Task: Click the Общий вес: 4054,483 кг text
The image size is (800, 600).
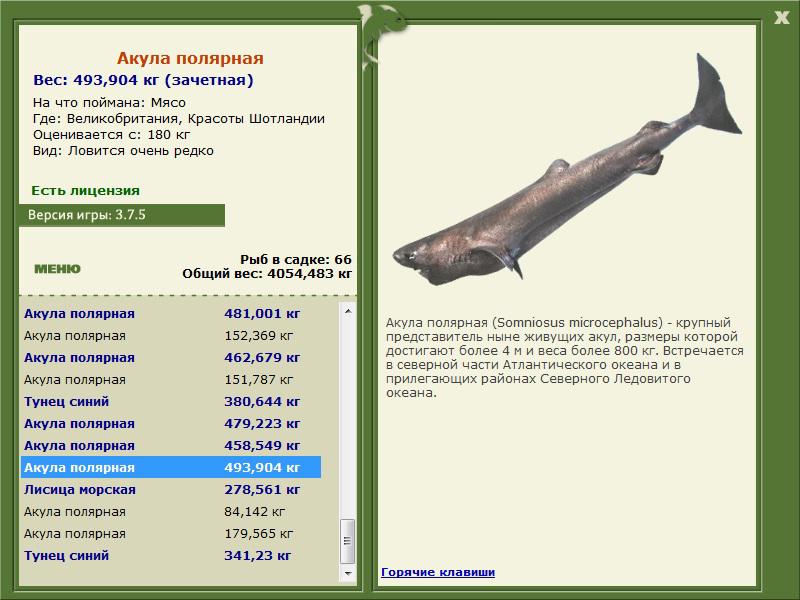Action: coord(267,273)
